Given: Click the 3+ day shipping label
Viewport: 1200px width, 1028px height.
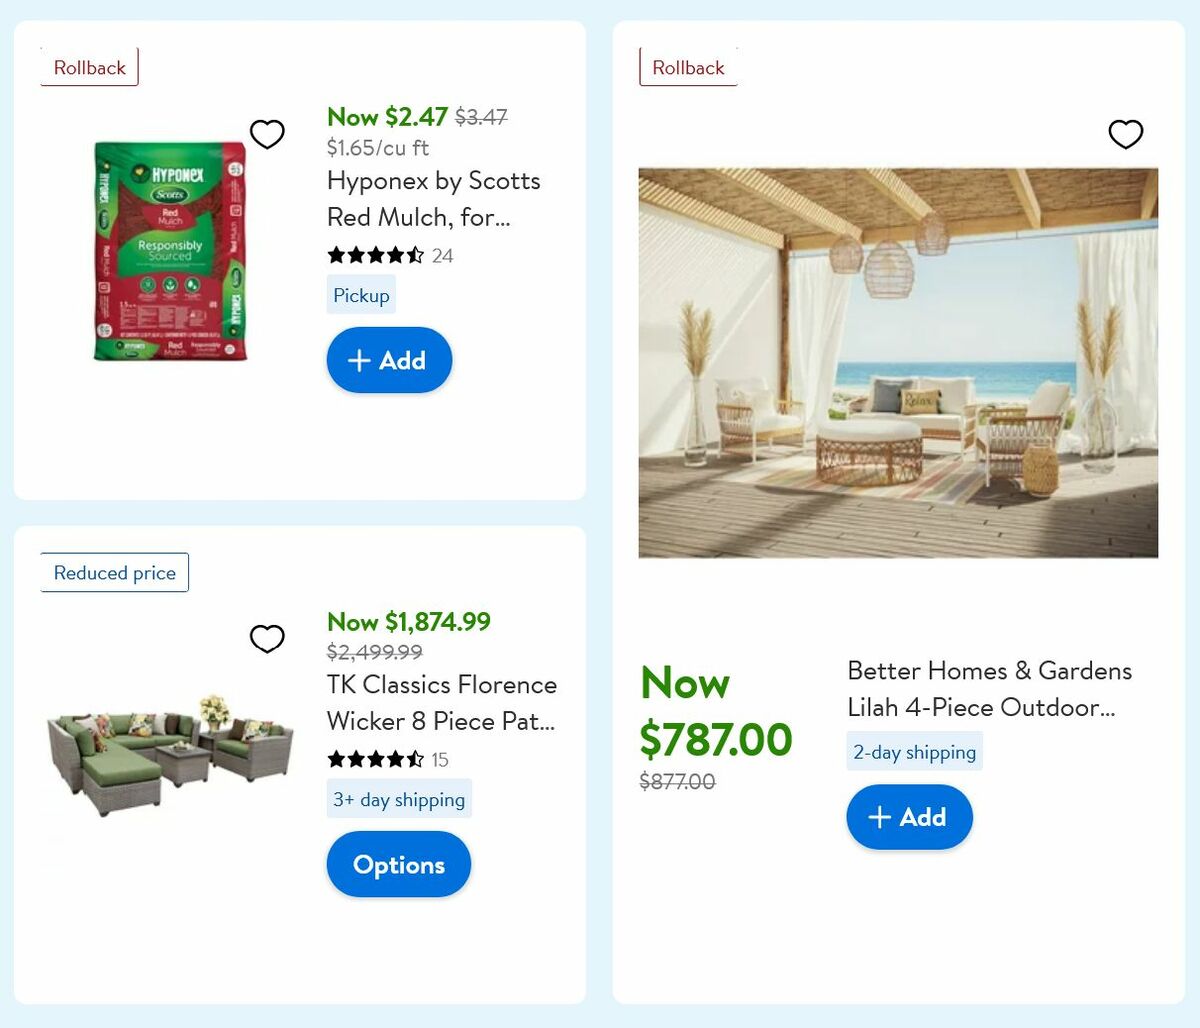Looking at the screenshot, I should click(398, 798).
